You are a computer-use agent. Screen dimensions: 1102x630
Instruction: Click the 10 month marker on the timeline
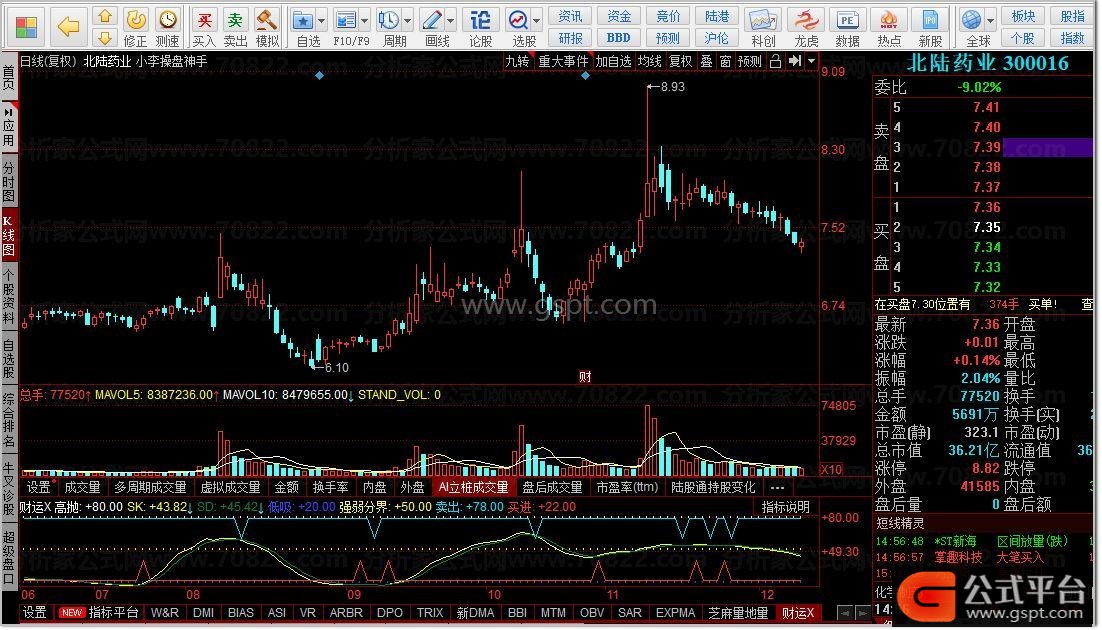point(494,595)
